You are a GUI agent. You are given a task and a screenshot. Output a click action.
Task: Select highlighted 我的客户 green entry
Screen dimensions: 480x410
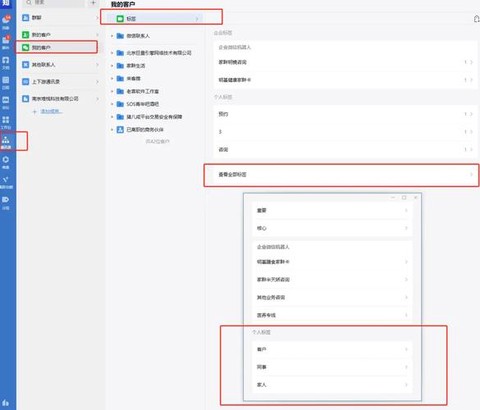(57, 47)
